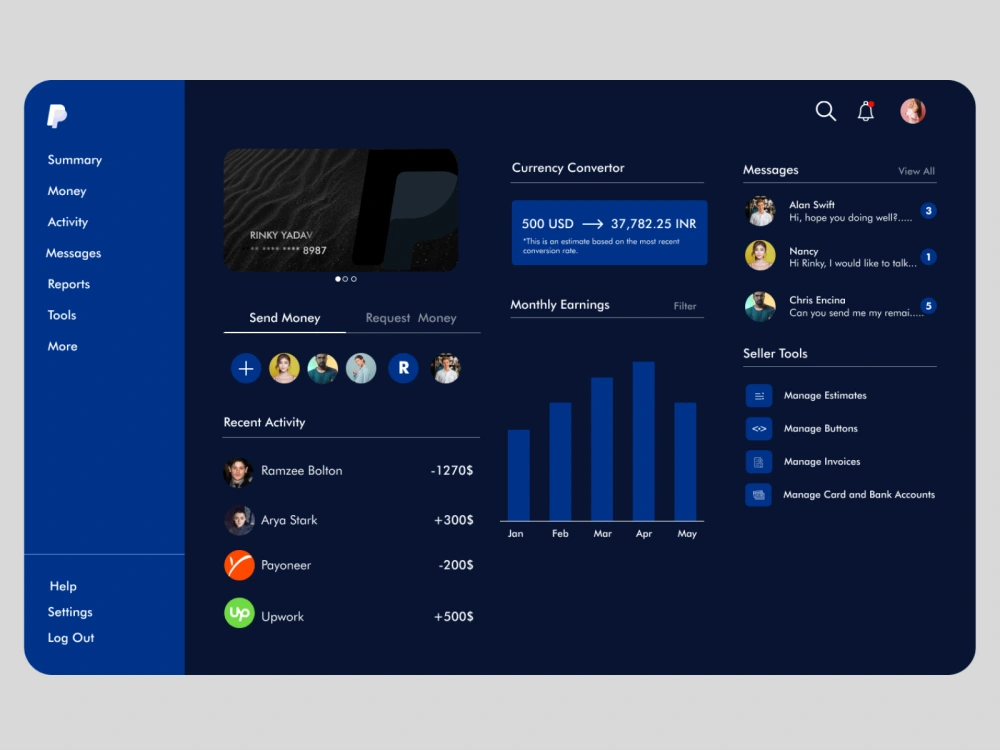Open the Monthly Earnings Filter
The image size is (1000, 750).
685,306
